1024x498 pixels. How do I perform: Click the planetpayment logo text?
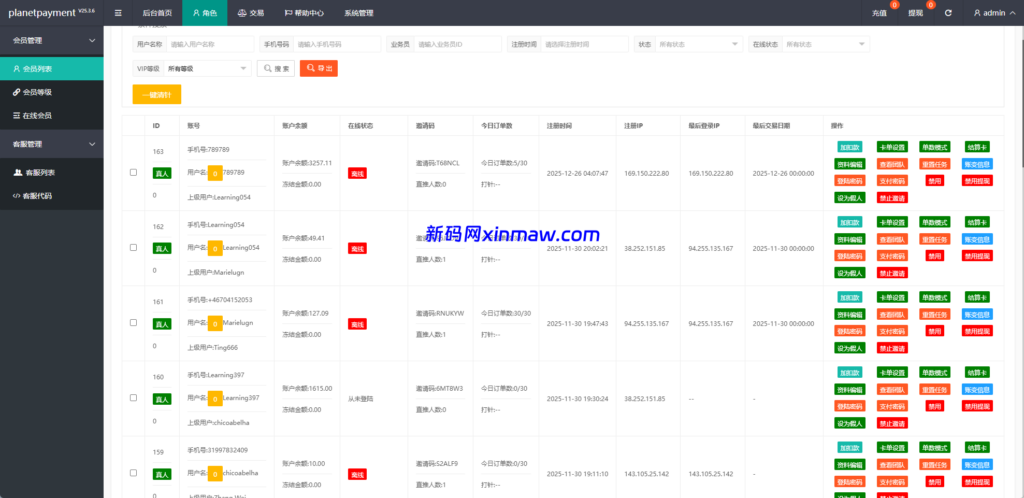[42, 13]
